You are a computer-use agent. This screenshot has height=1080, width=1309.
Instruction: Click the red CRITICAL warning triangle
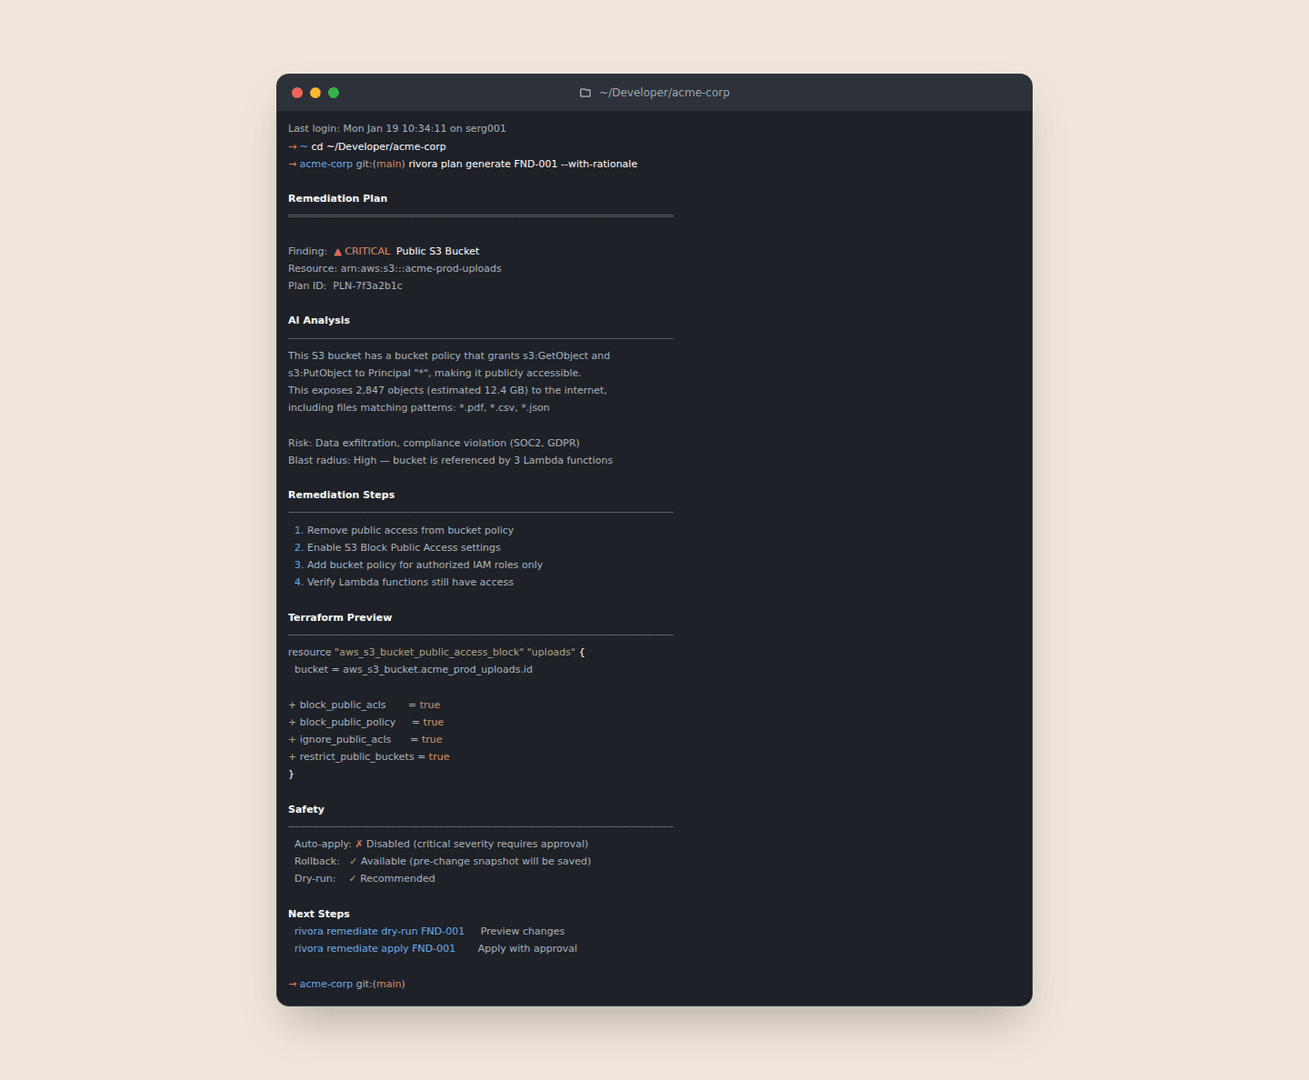[x=338, y=252]
